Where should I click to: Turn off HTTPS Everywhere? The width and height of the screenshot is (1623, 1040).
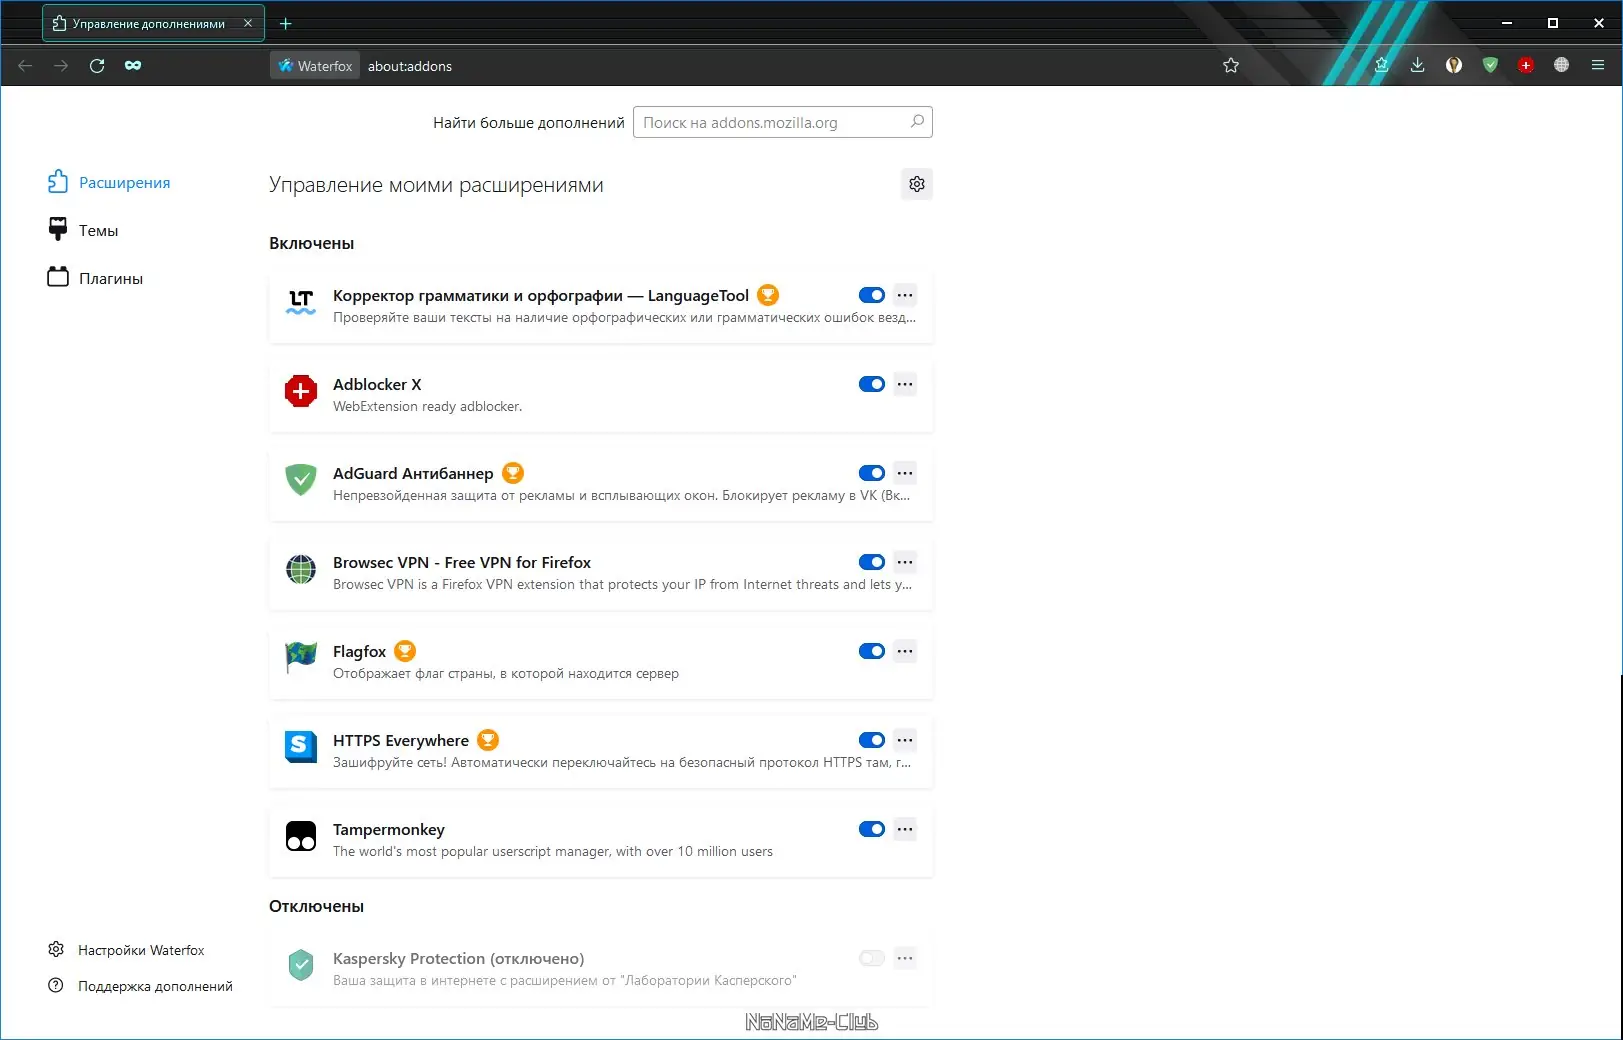click(872, 740)
